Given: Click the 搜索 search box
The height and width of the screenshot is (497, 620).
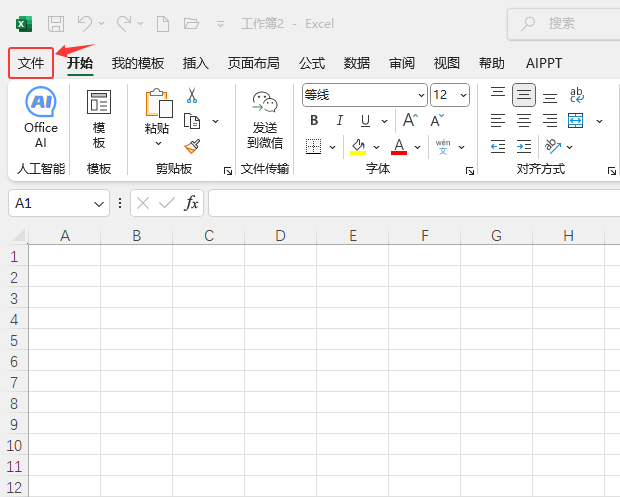Looking at the screenshot, I should 564,24.
